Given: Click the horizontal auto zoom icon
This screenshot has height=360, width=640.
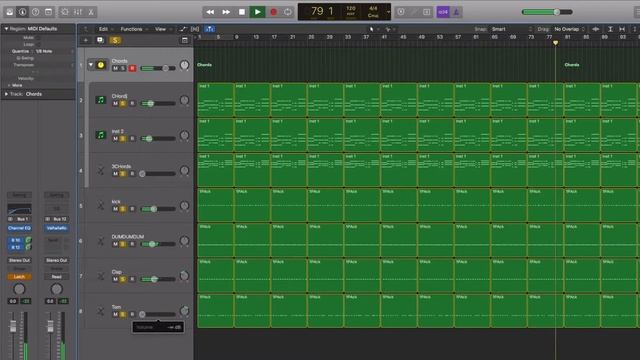Looking at the screenshot, I should (622, 29).
